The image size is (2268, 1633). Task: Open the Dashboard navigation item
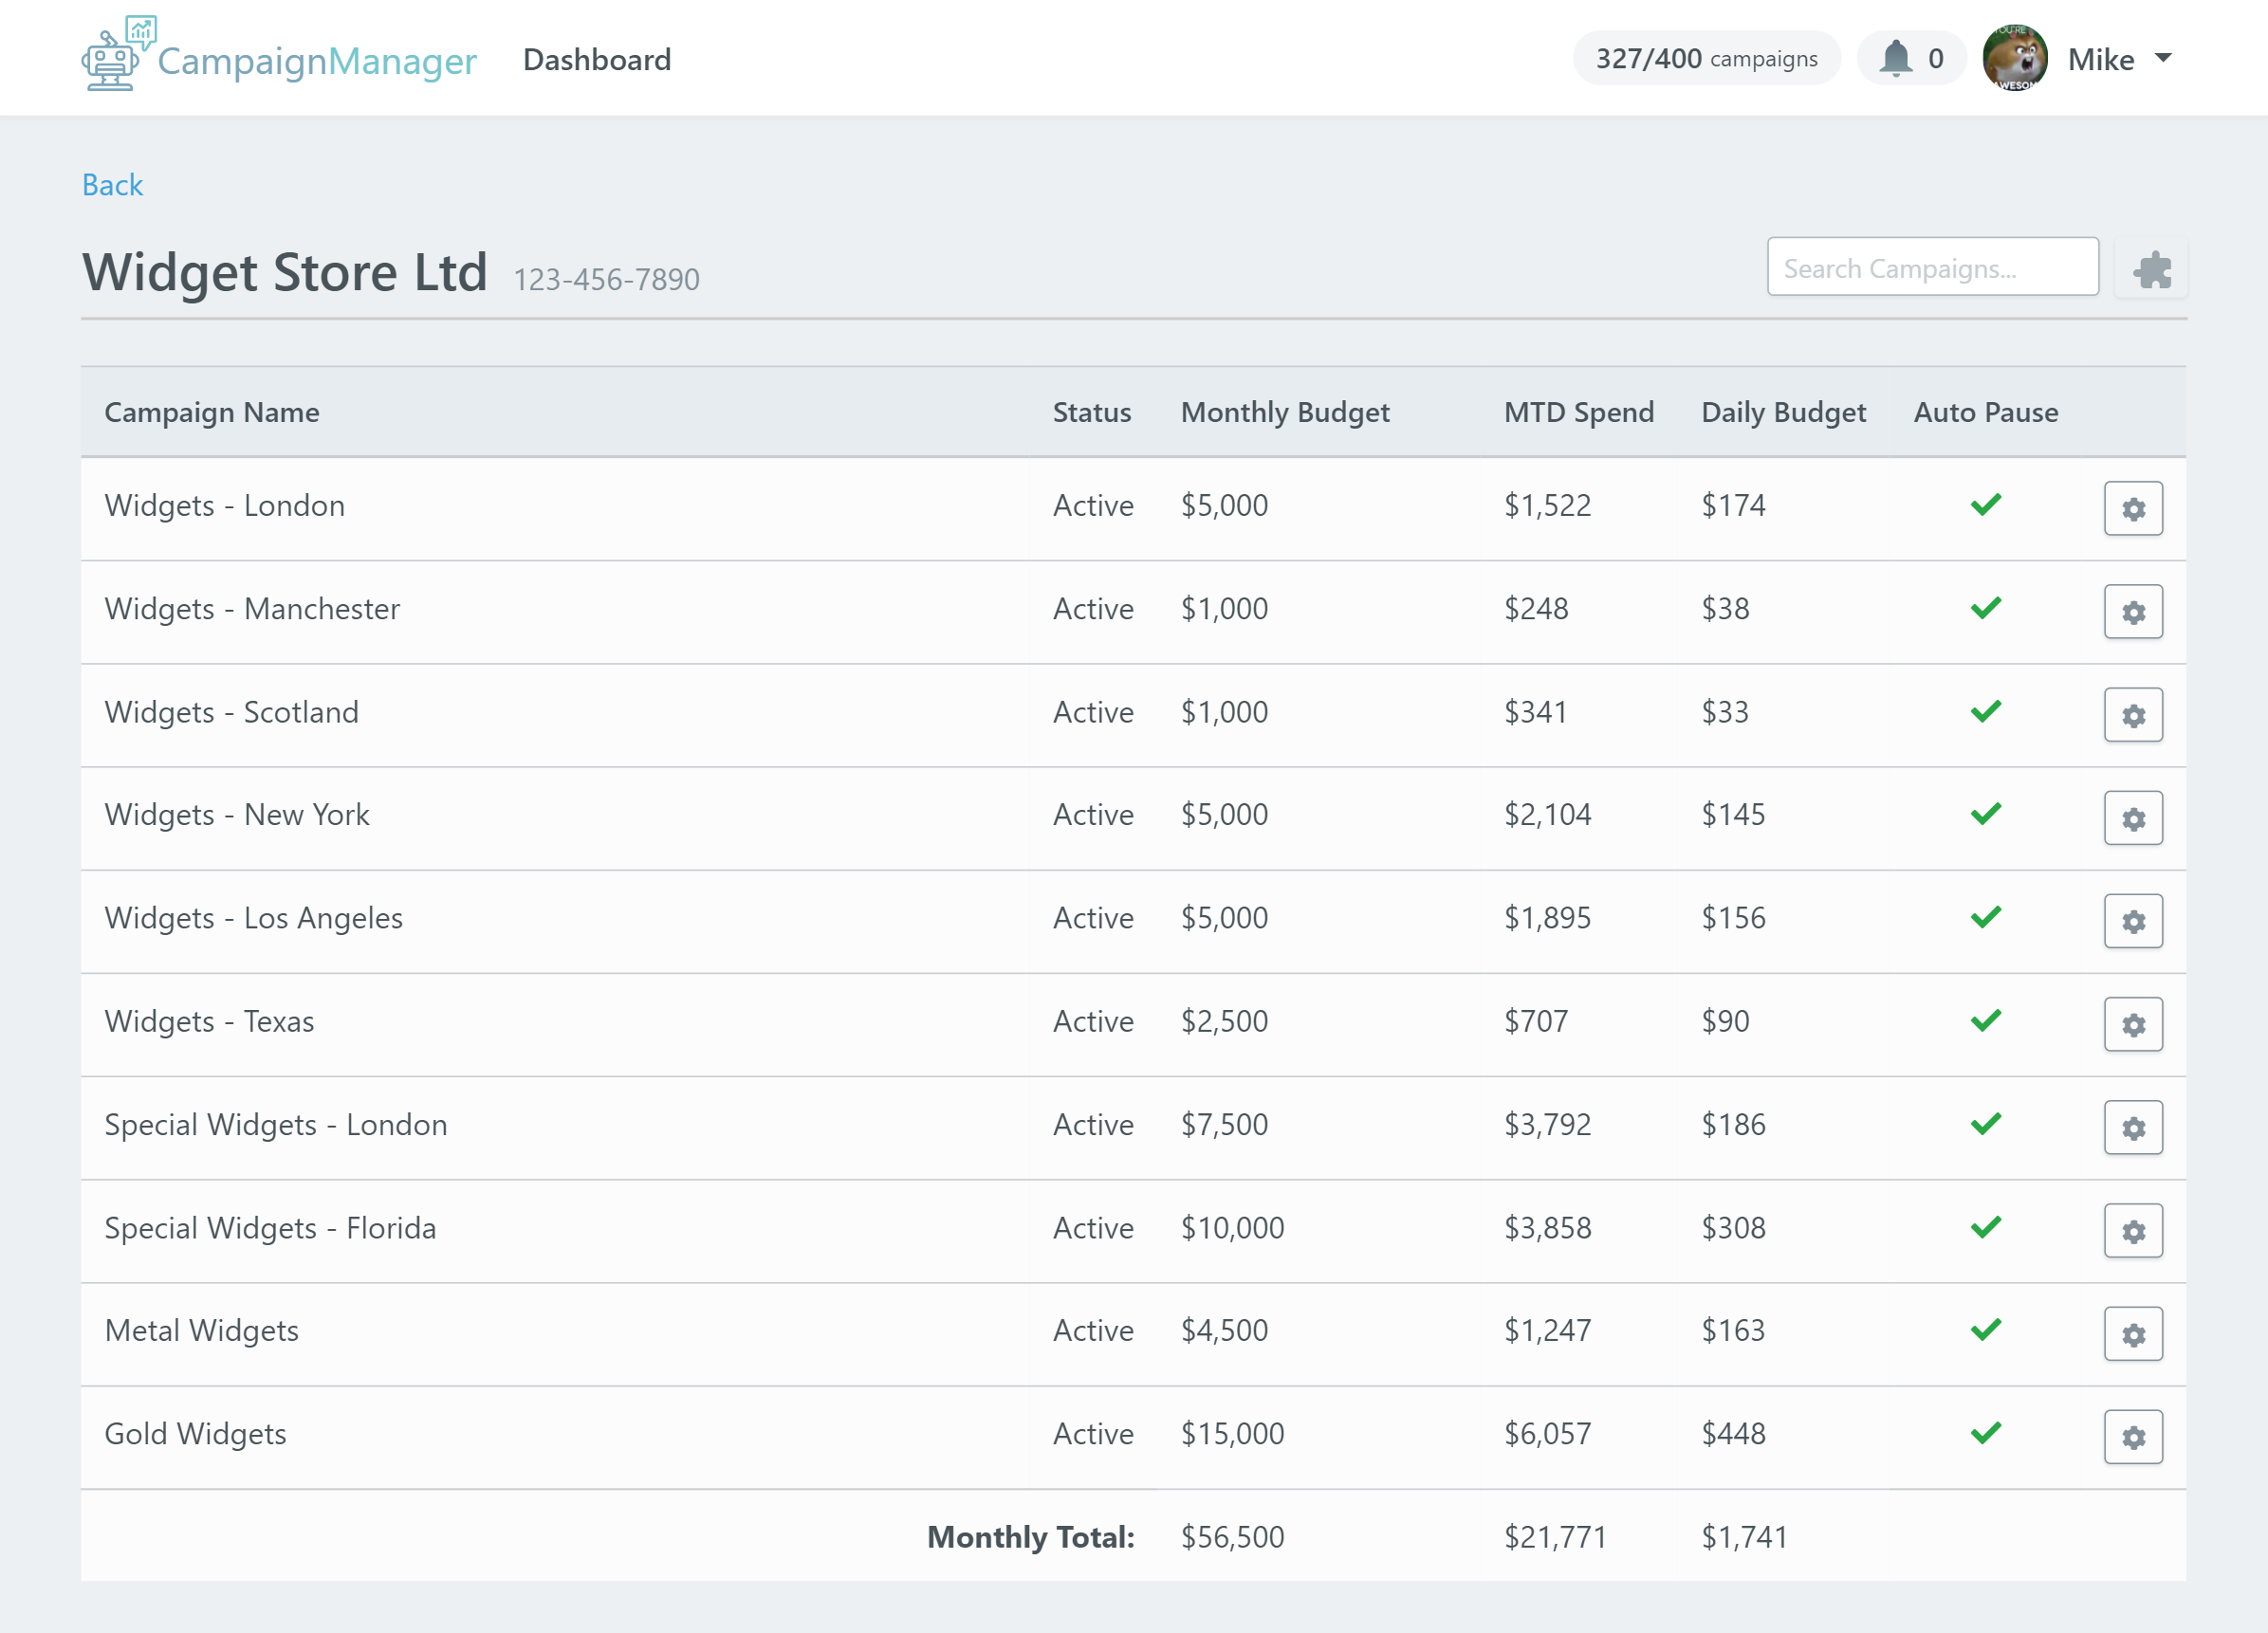coord(596,59)
